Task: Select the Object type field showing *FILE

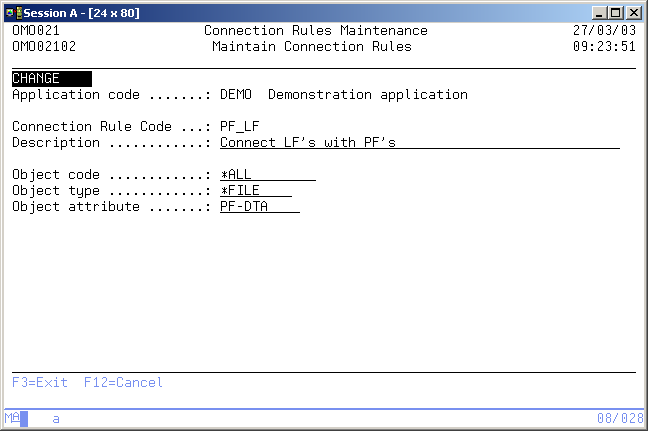Action: point(255,191)
